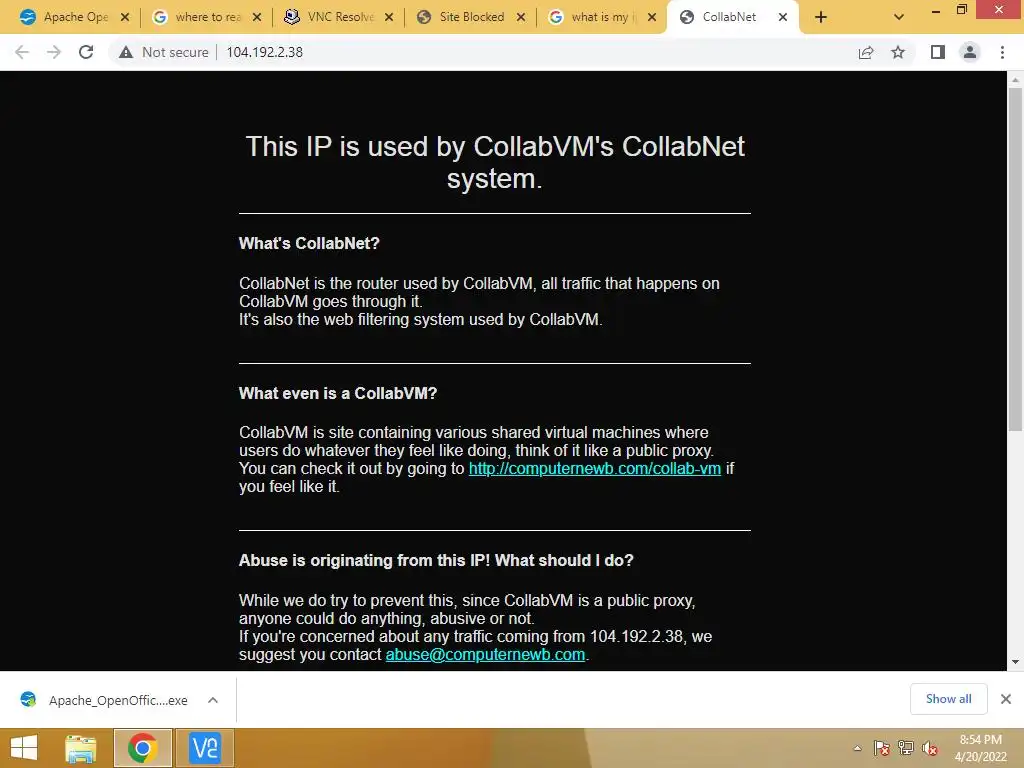Open the downloaded Apache_OpenOffice exe file
The height and width of the screenshot is (768, 1024).
104,700
